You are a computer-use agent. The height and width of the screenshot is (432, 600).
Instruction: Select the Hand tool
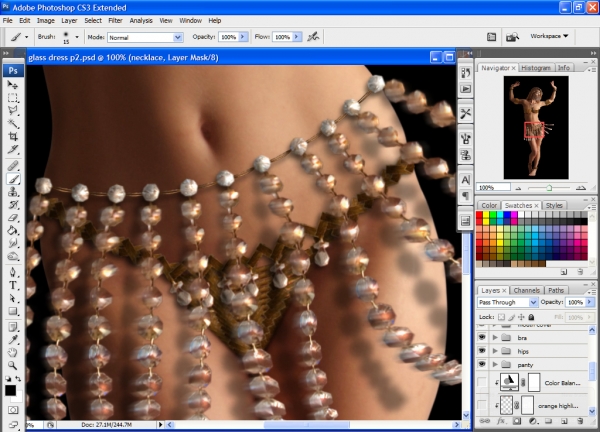(13, 353)
